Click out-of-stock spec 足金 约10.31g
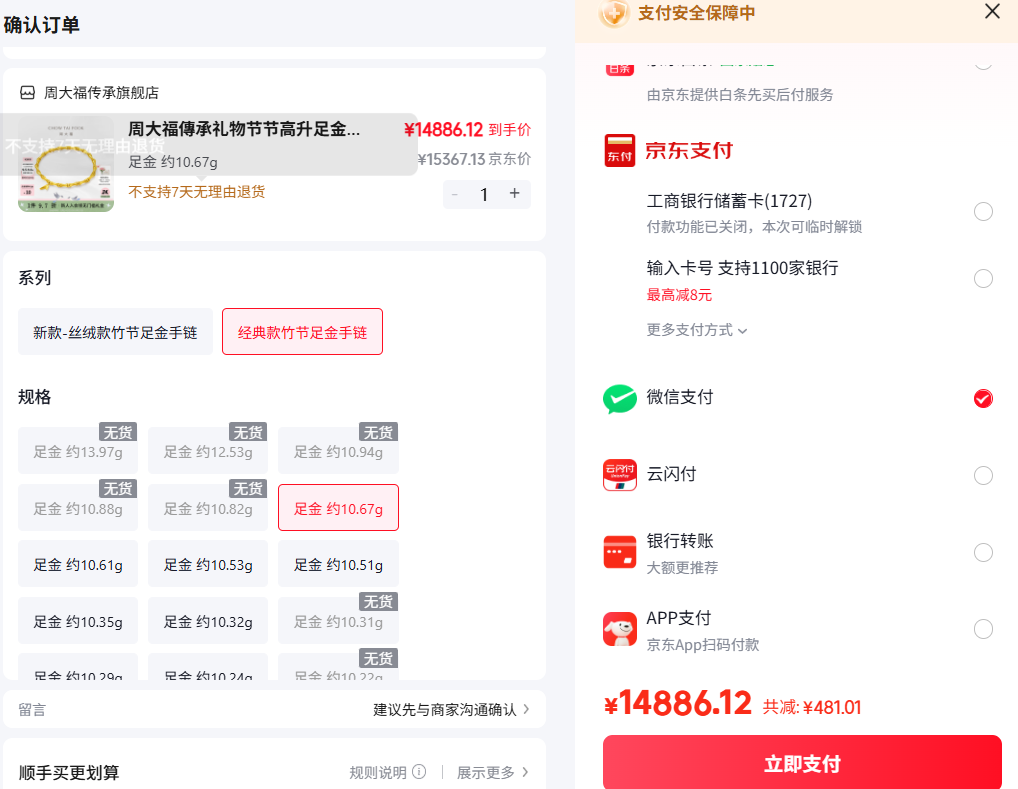1018x789 pixels. [338, 621]
